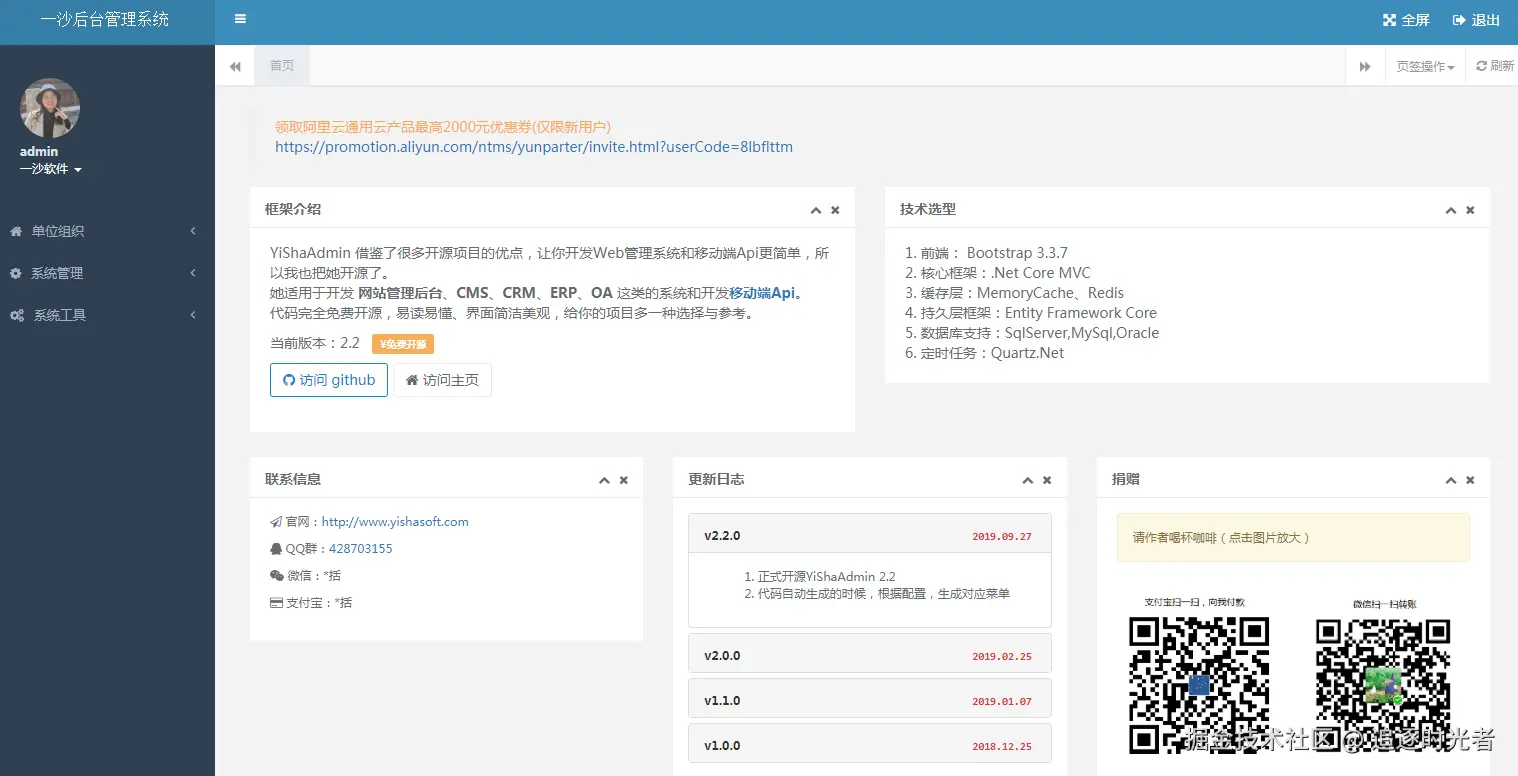Screen dimensions: 1518x776
Task: Click the Alipay QR code image
Action: 1199,685
